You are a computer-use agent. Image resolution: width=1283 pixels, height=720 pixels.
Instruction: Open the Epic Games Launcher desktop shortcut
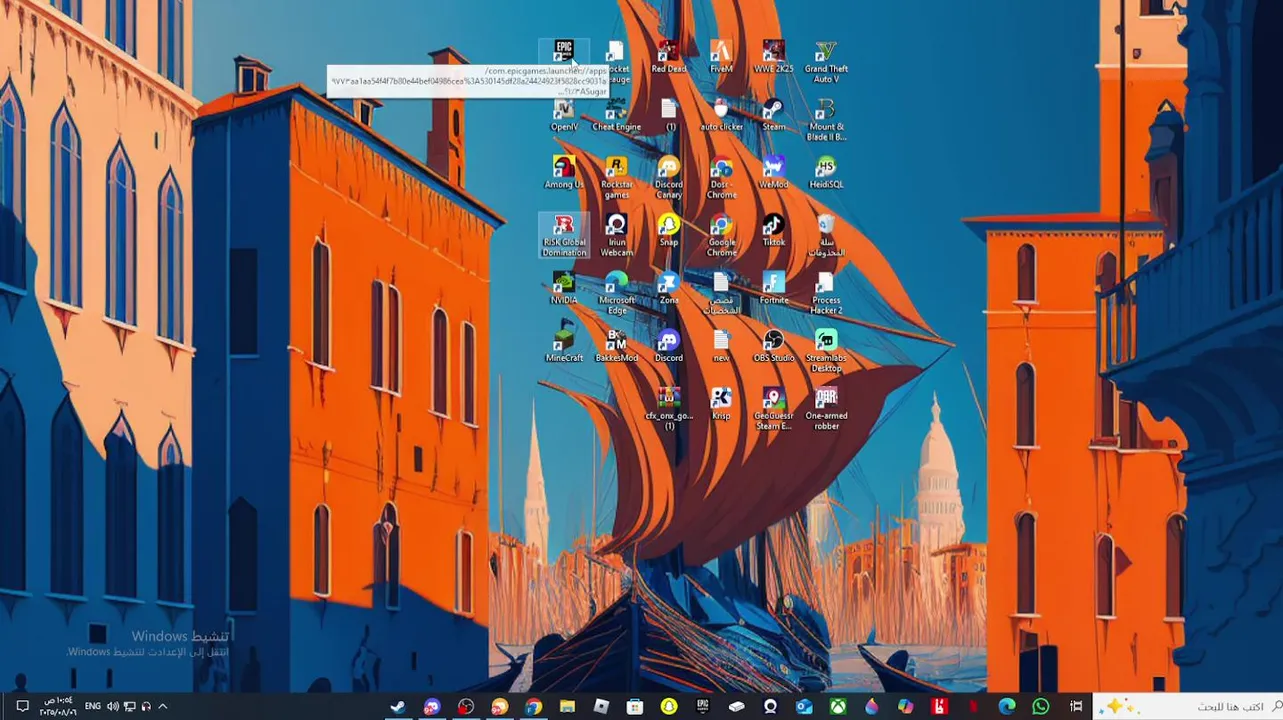pos(564,52)
